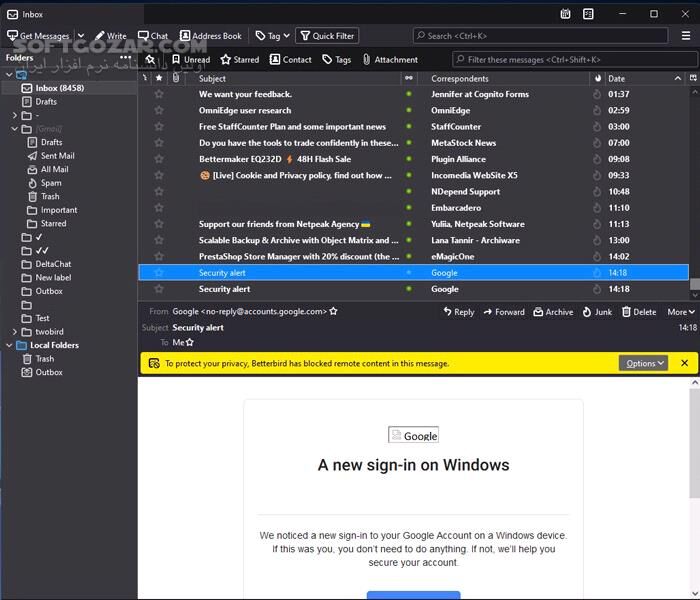The height and width of the screenshot is (600, 700).
Task: Toggle the Attachment quick filter
Action: click(x=390, y=60)
